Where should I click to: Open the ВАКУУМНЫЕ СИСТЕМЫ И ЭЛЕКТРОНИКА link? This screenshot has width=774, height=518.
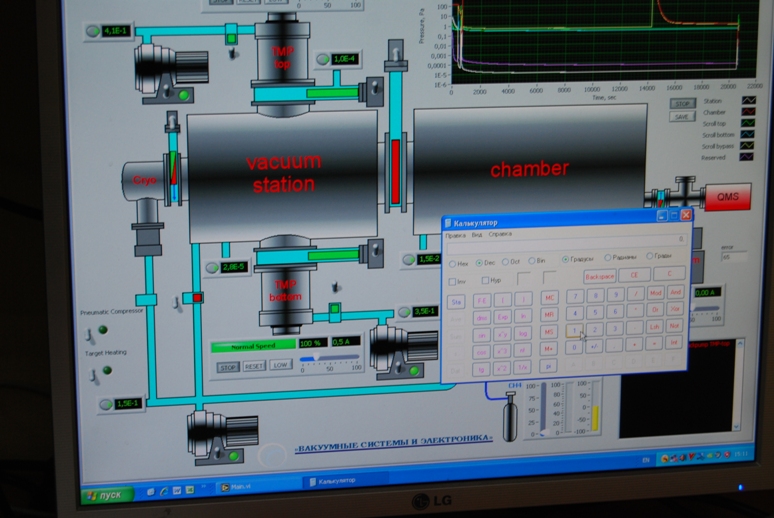[x=393, y=442]
